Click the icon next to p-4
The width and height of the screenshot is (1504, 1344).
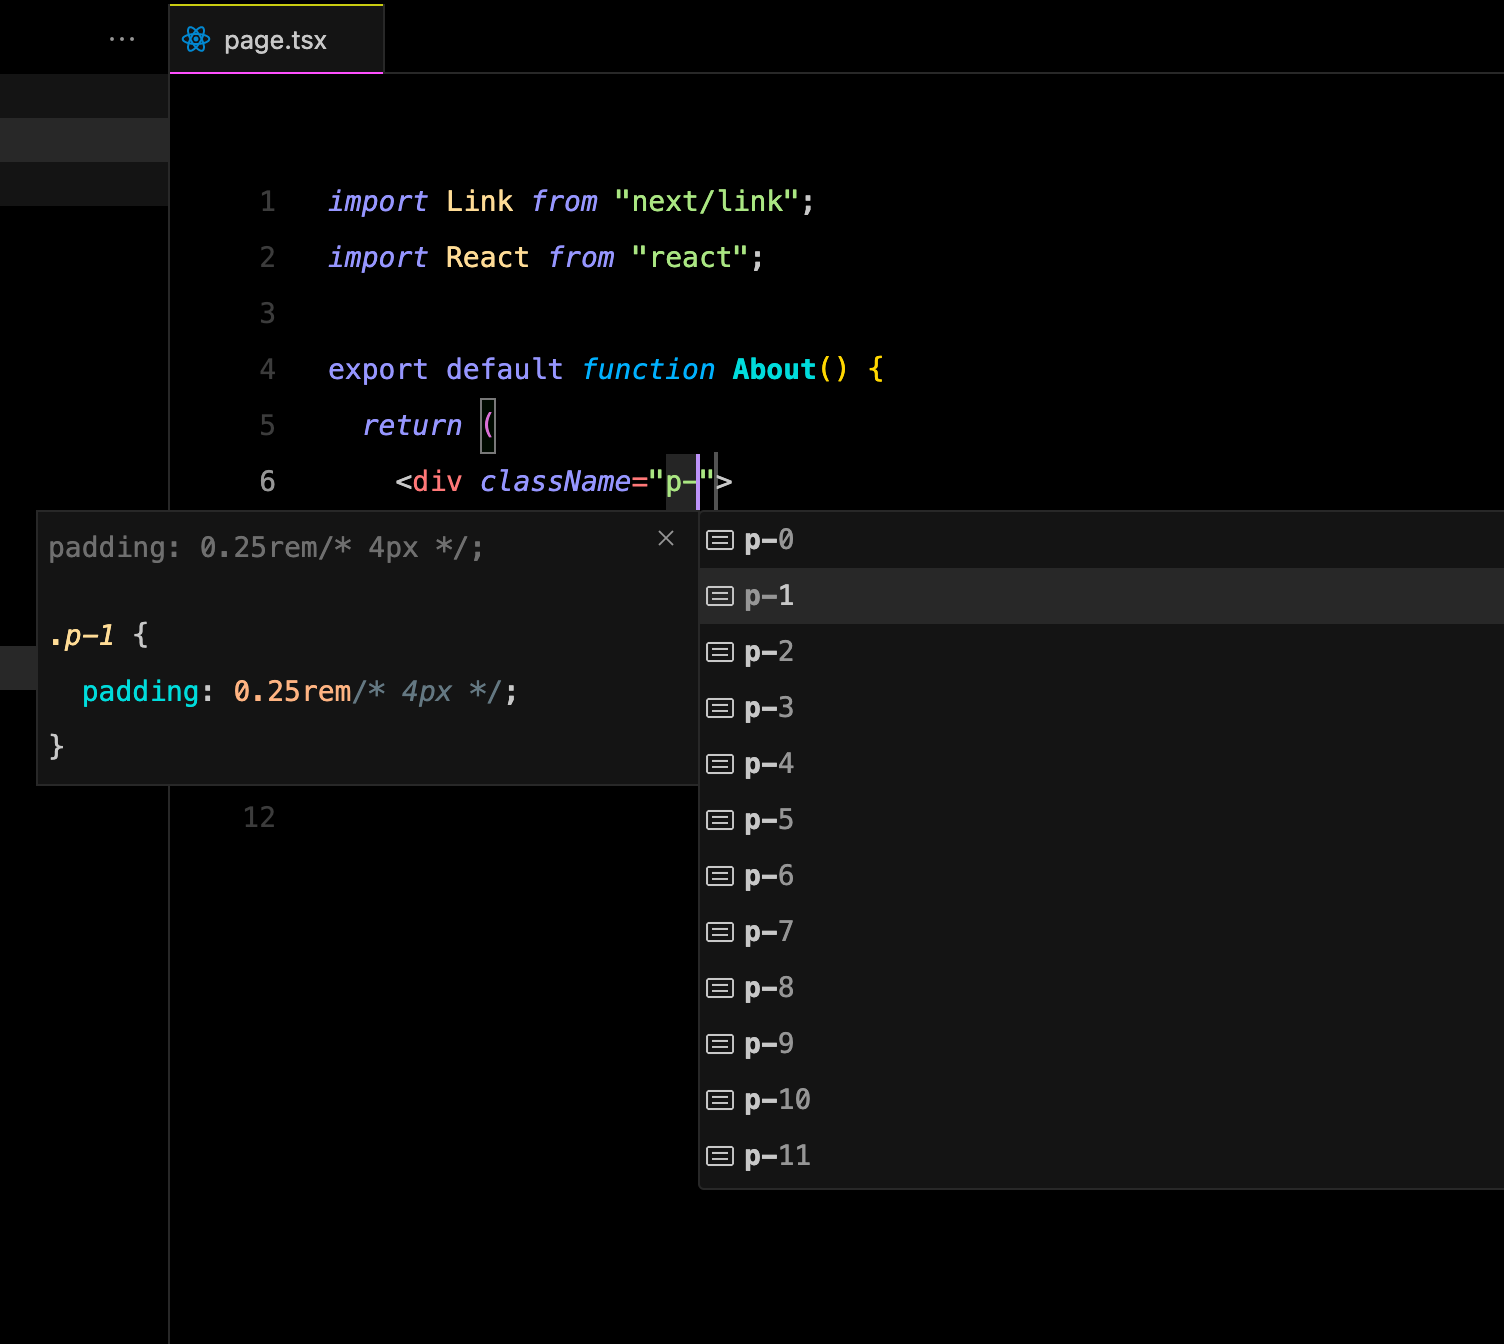(720, 764)
